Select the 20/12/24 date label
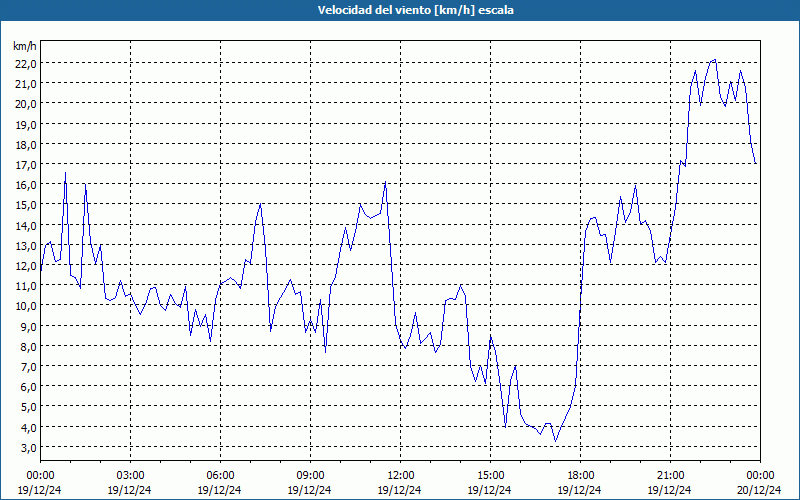This screenshot has height=500, width=800. (759, 490)
